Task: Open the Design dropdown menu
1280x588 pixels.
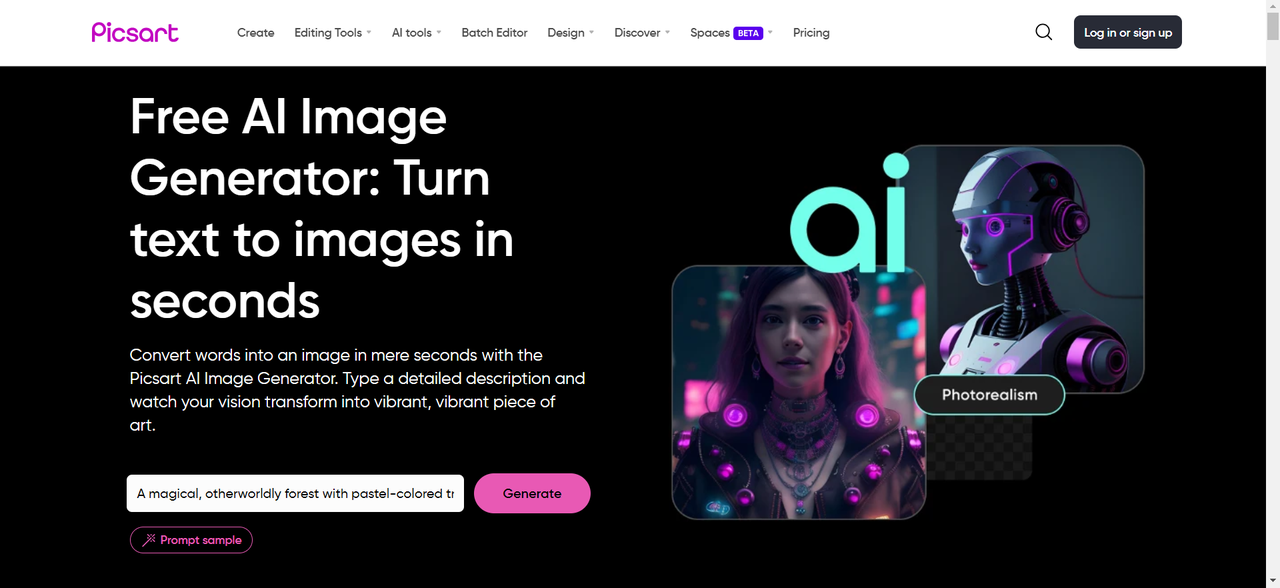Action: pos(570,33)
